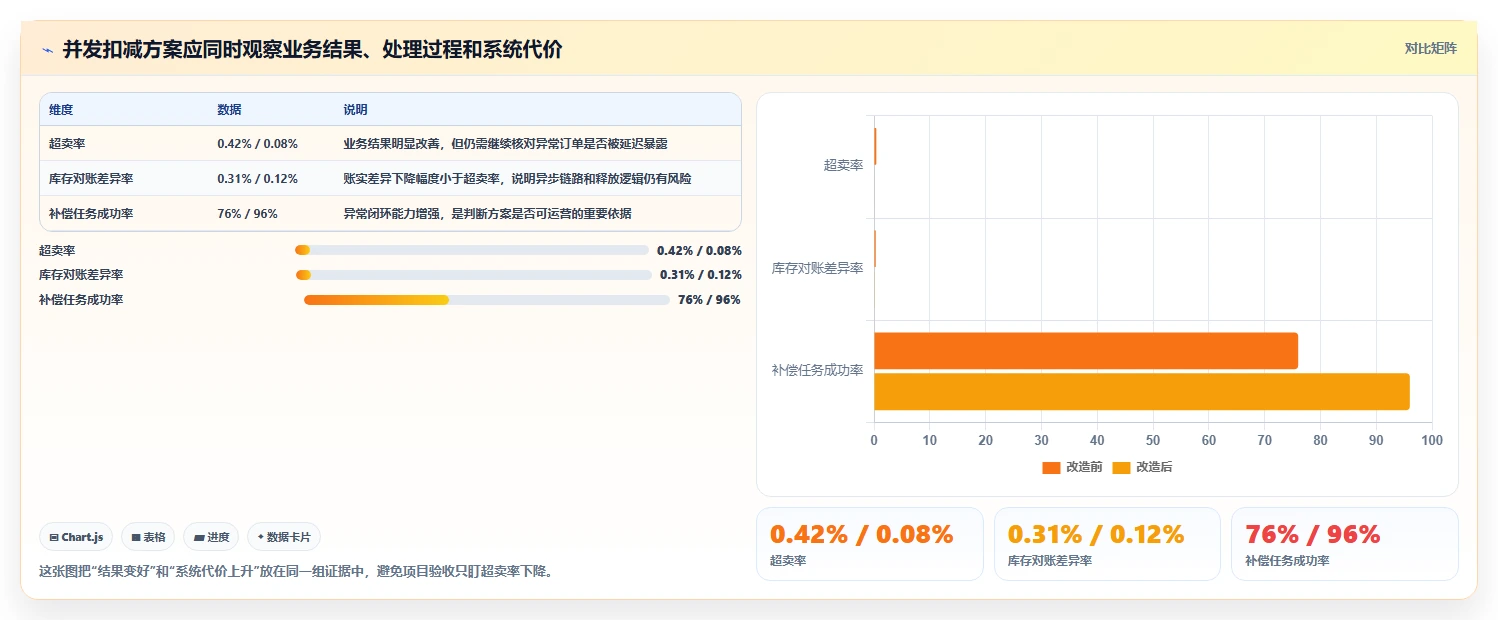Open the 超卖率 data card

[870, 544]
